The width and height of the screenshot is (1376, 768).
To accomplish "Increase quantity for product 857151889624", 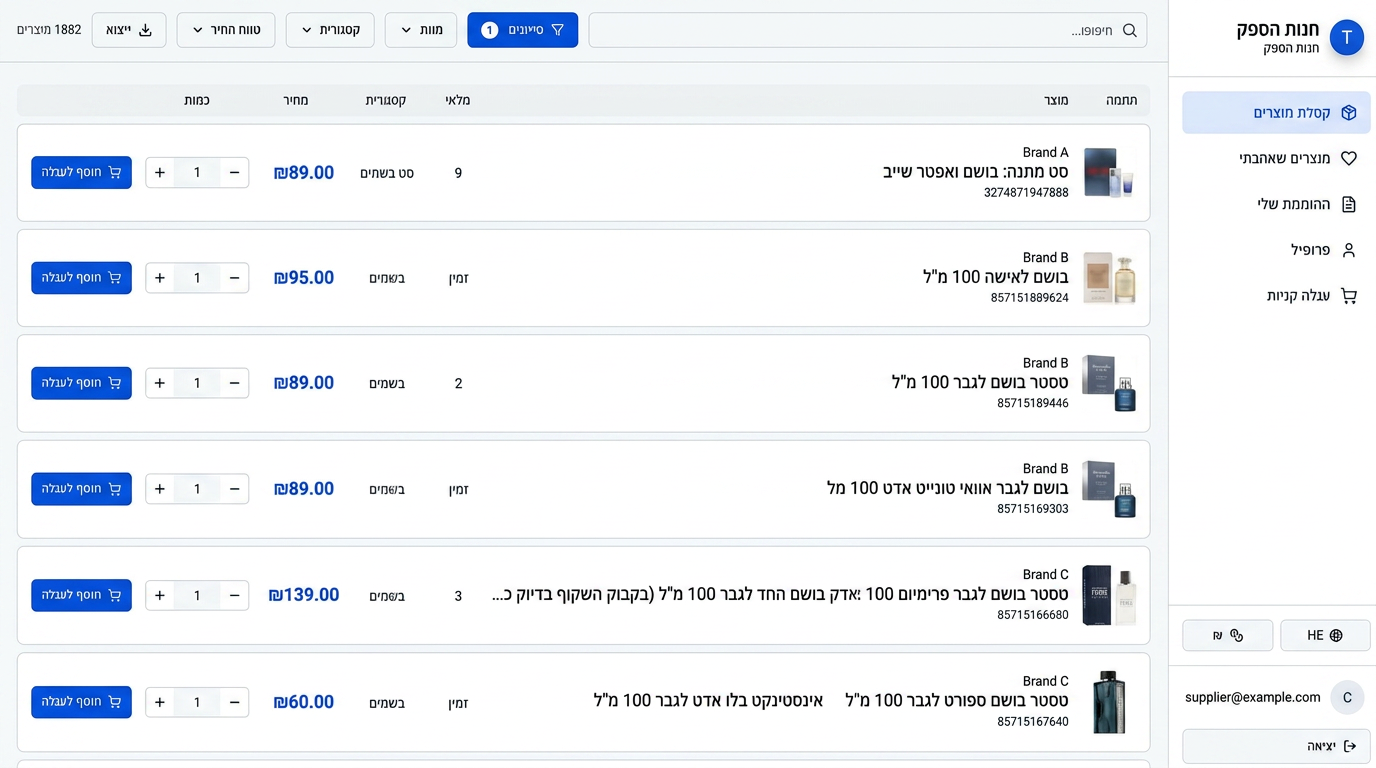I will click(160, 278).
